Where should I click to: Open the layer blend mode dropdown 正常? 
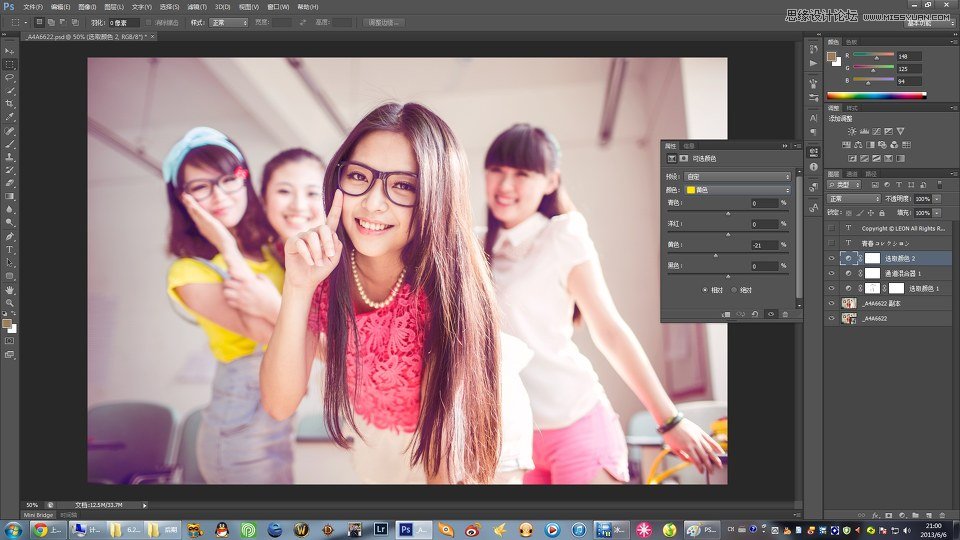point(853,199)
